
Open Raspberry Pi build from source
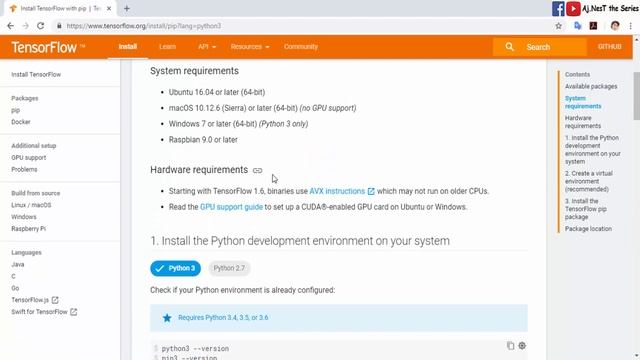(29, 229)
